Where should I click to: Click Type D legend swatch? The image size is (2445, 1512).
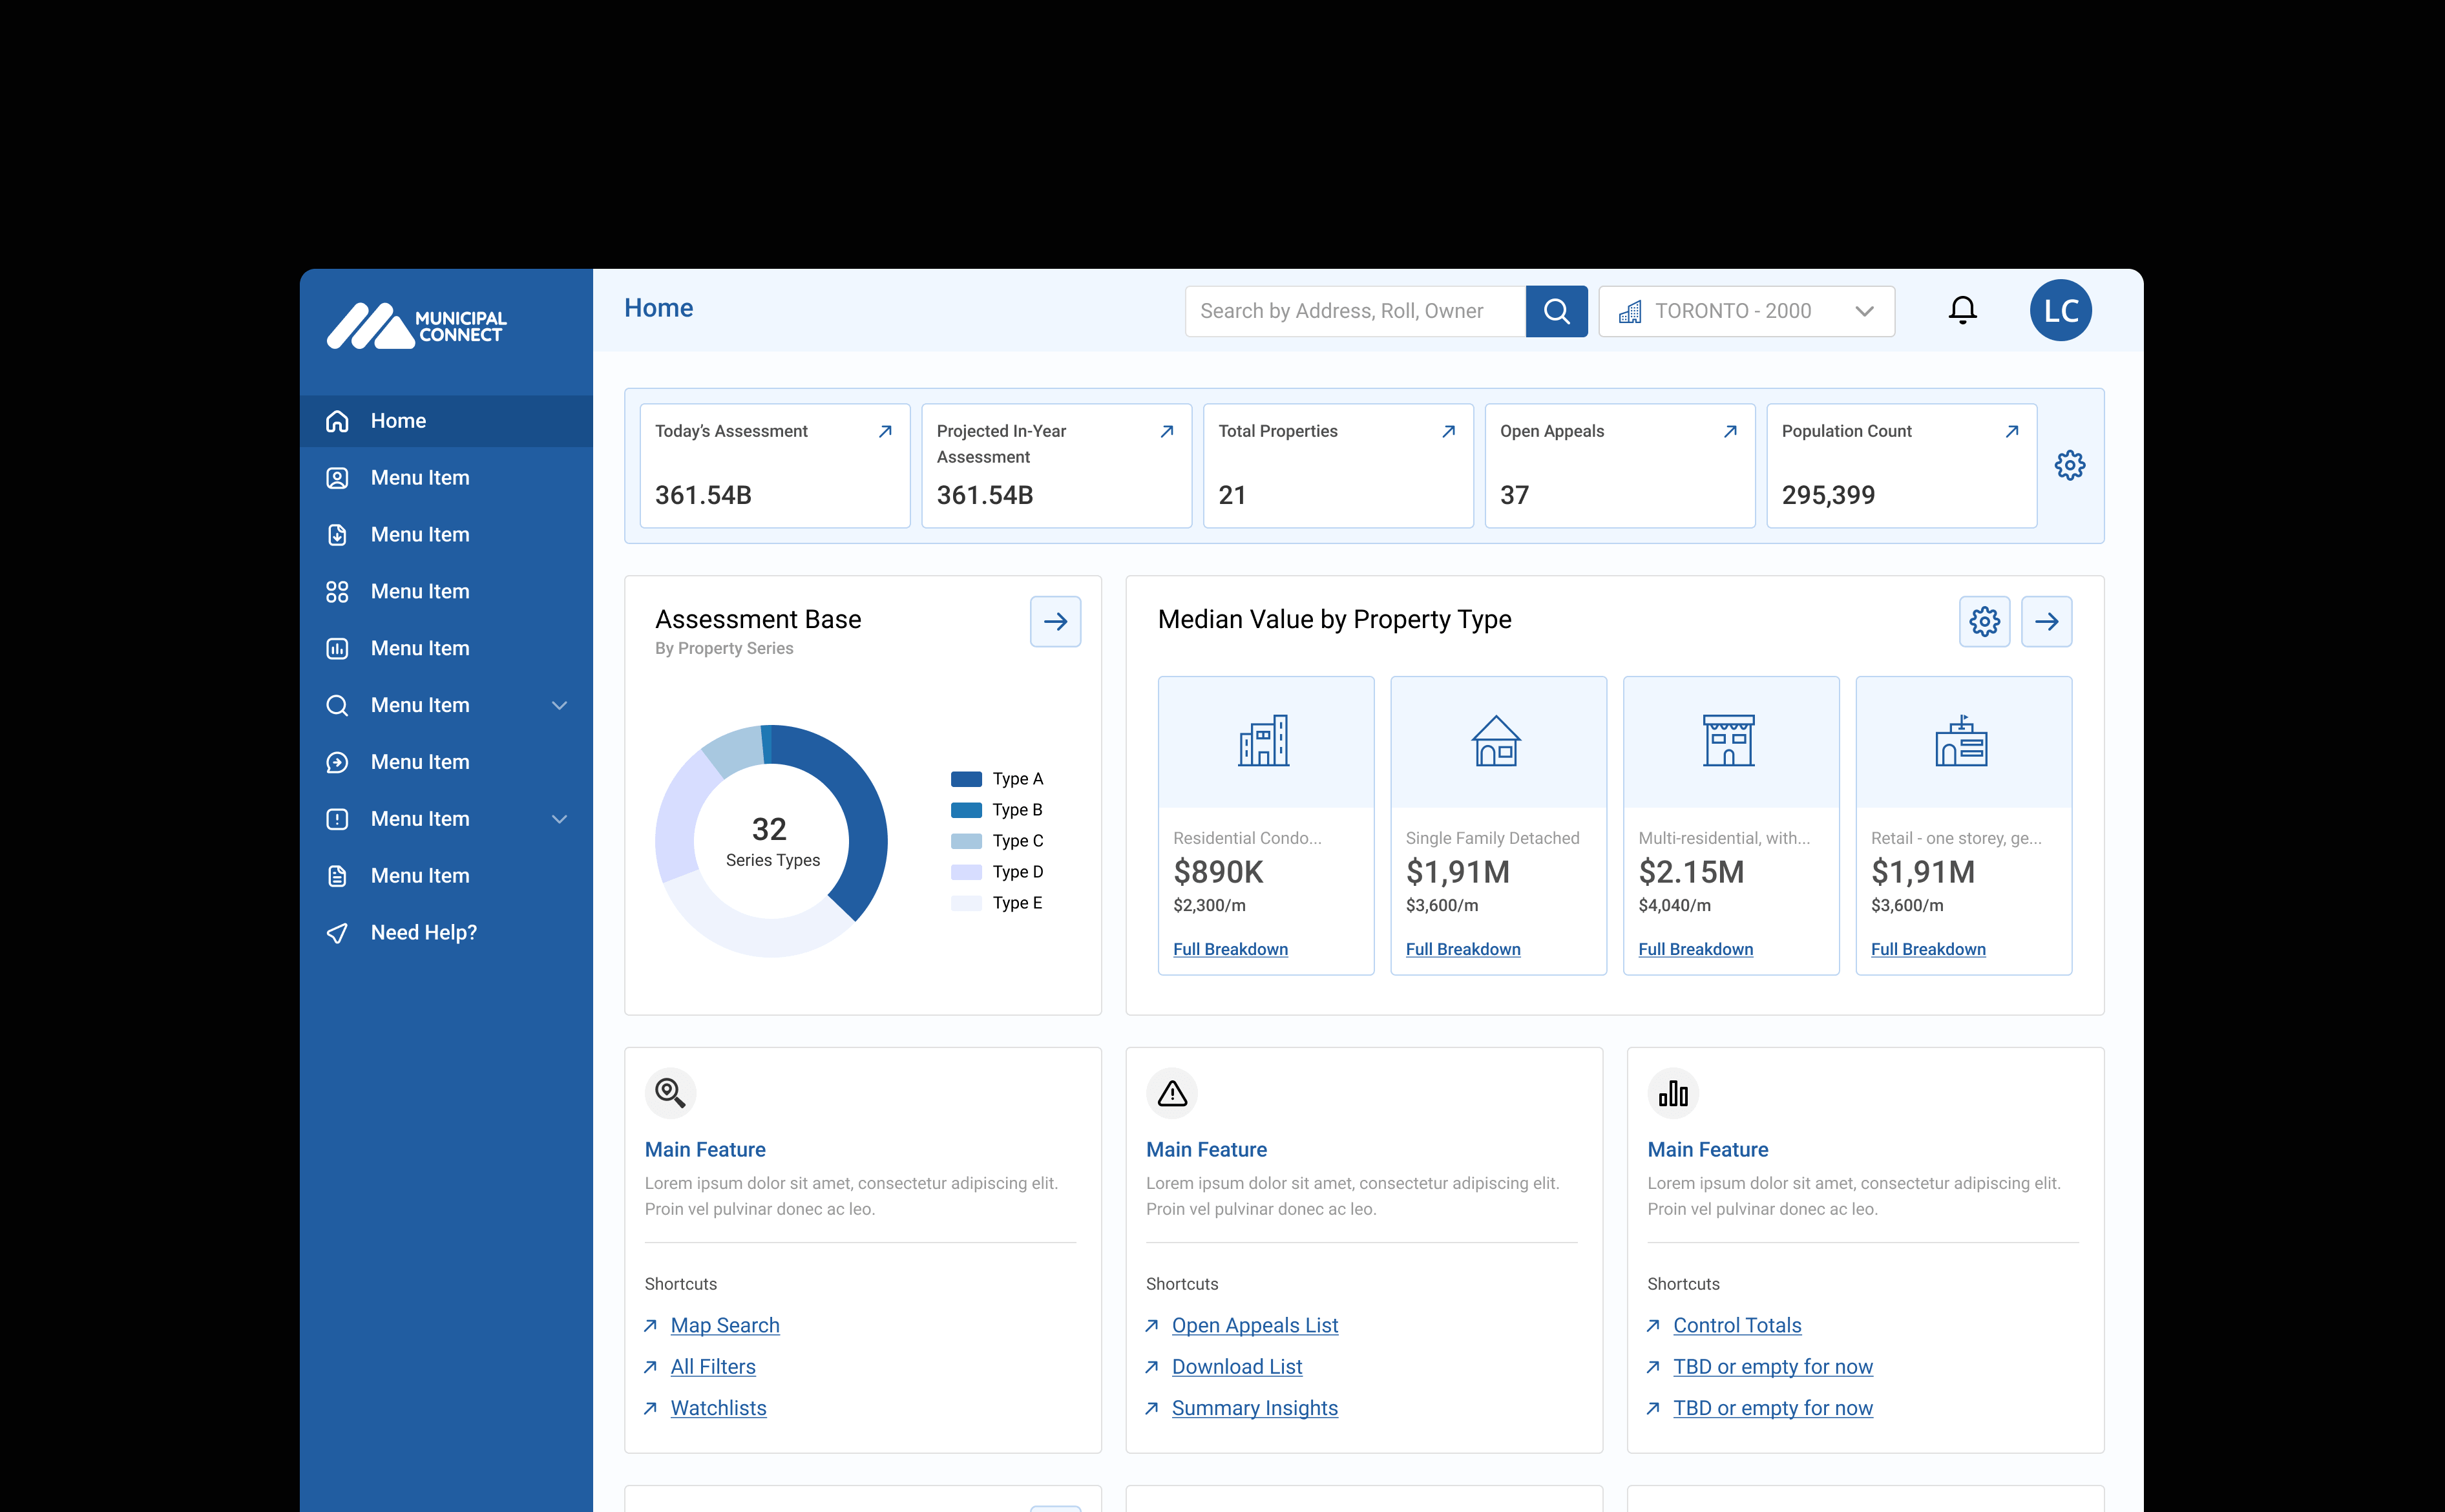(x=966, y=872)
